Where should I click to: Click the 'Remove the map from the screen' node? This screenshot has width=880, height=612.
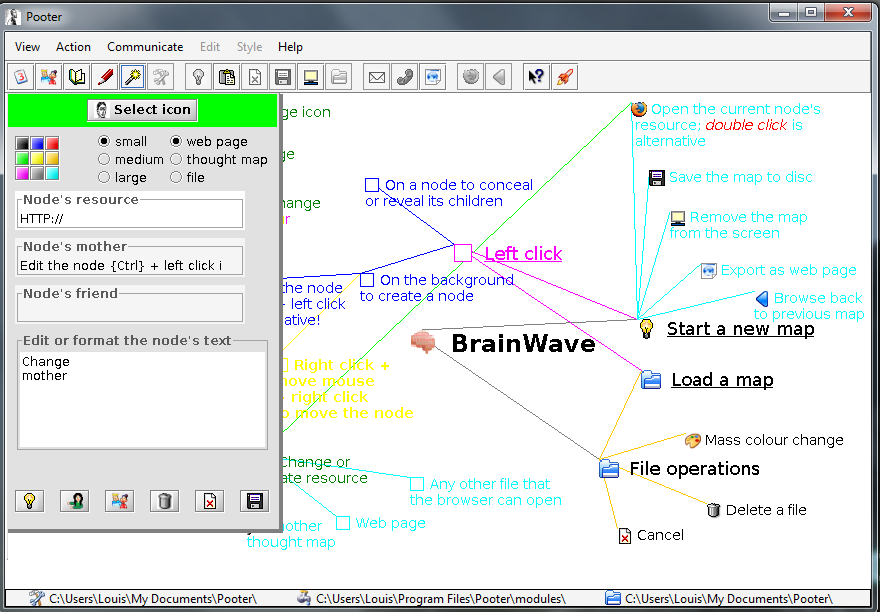738,225
